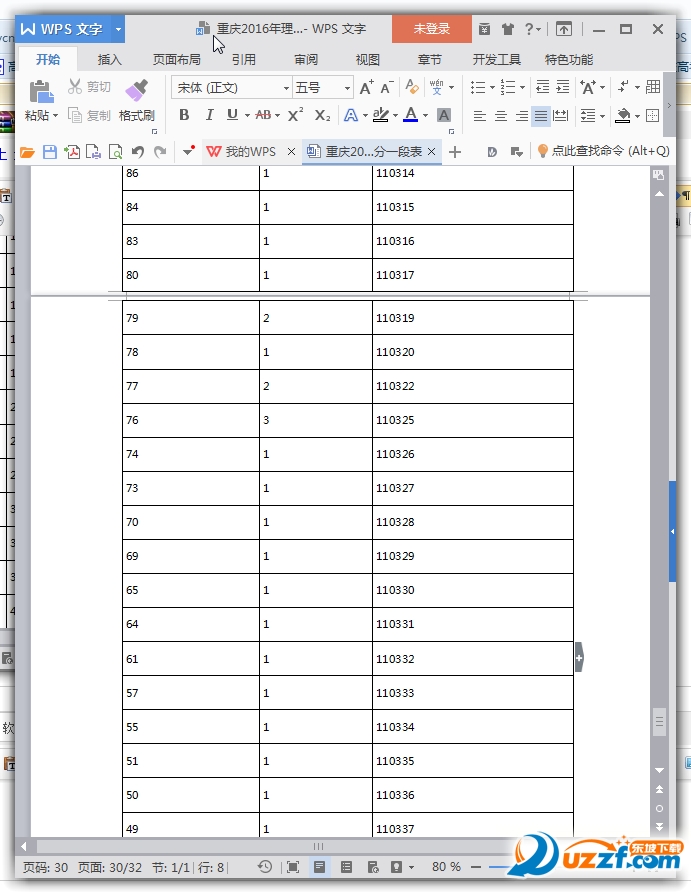Toggle Bold formatting
The width and height of the screenshot is (691, 893).
point(184,115)
